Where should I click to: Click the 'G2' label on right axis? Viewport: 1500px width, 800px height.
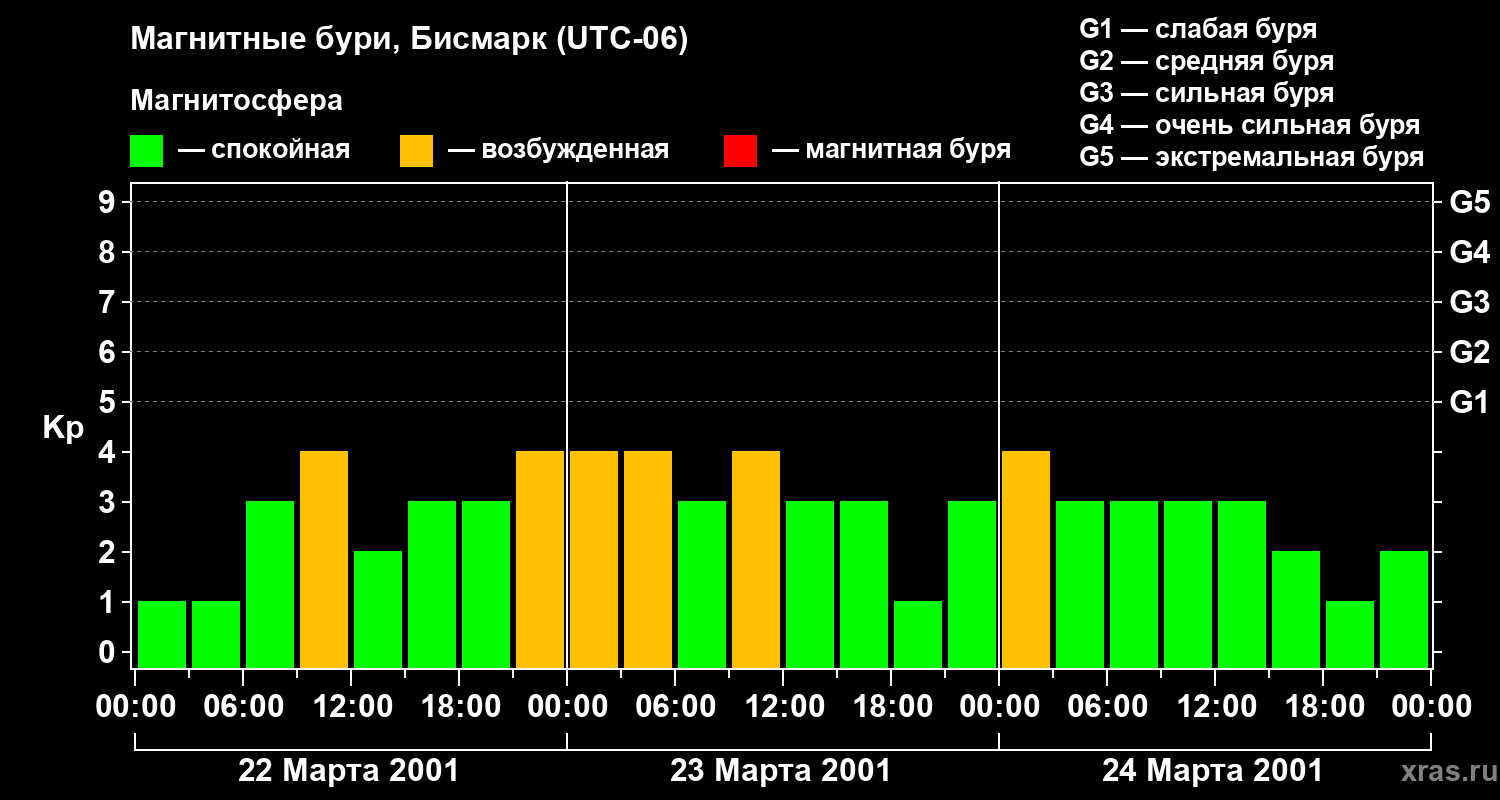pos(1469,353)
